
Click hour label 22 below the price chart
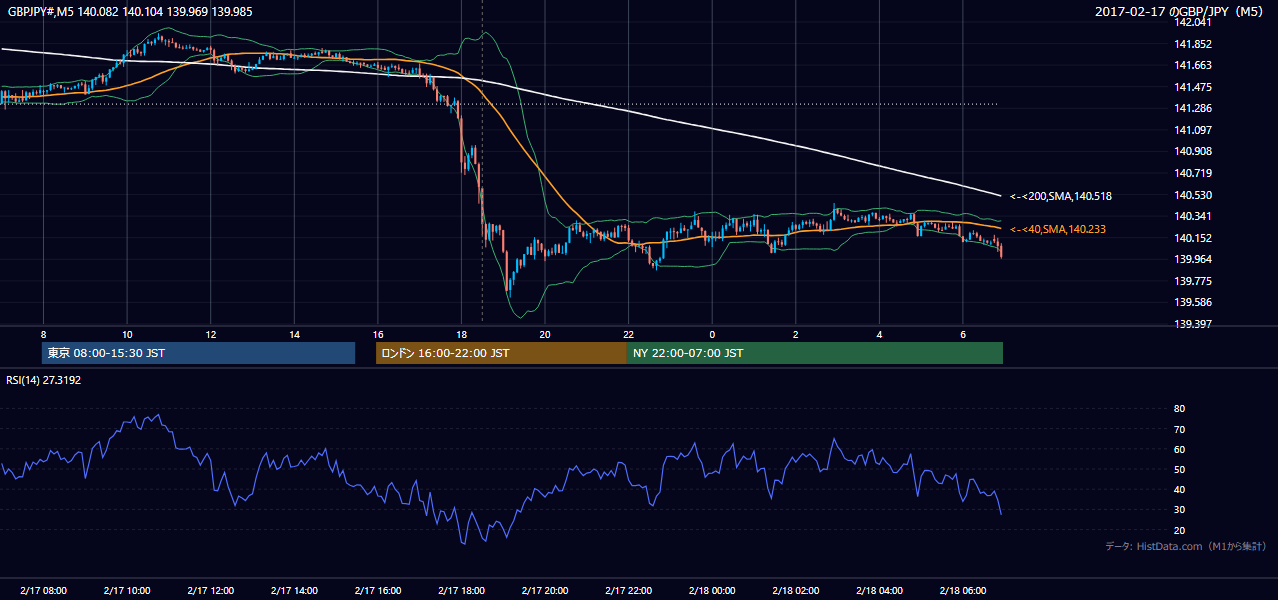[x=628, y=334]
